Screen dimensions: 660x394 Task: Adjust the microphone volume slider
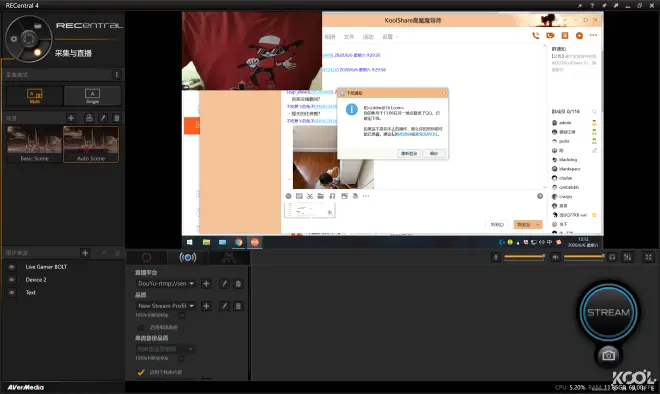click(x=524, y=256)
